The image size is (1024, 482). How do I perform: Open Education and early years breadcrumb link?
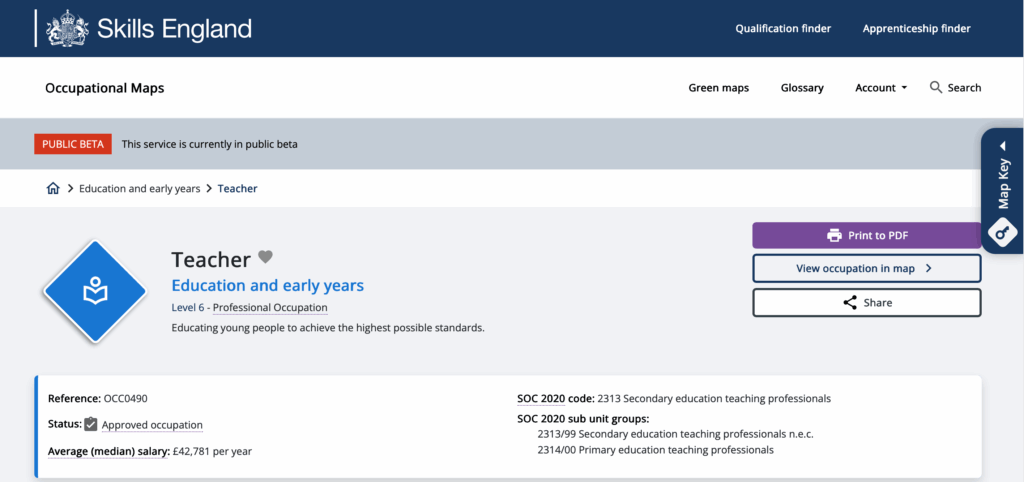click(140, 189)
